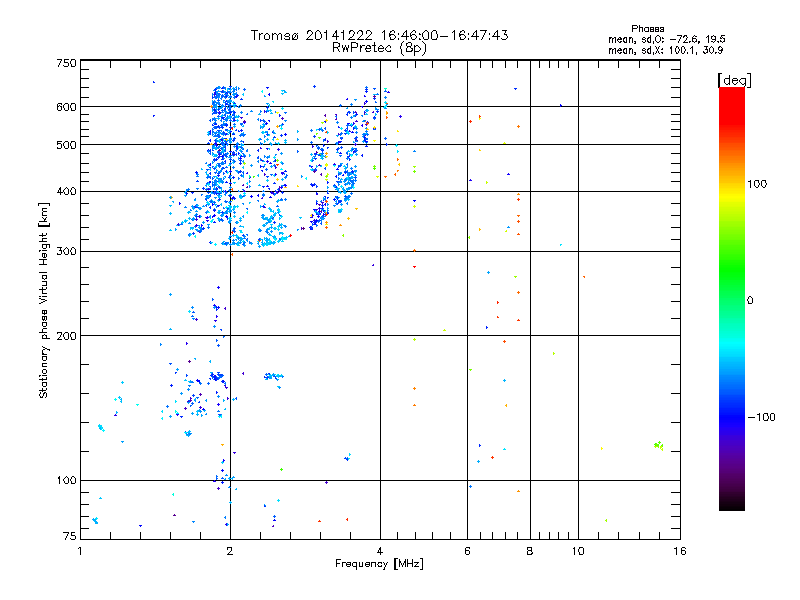Click the 'Phases' header label

tap(647, 29)
